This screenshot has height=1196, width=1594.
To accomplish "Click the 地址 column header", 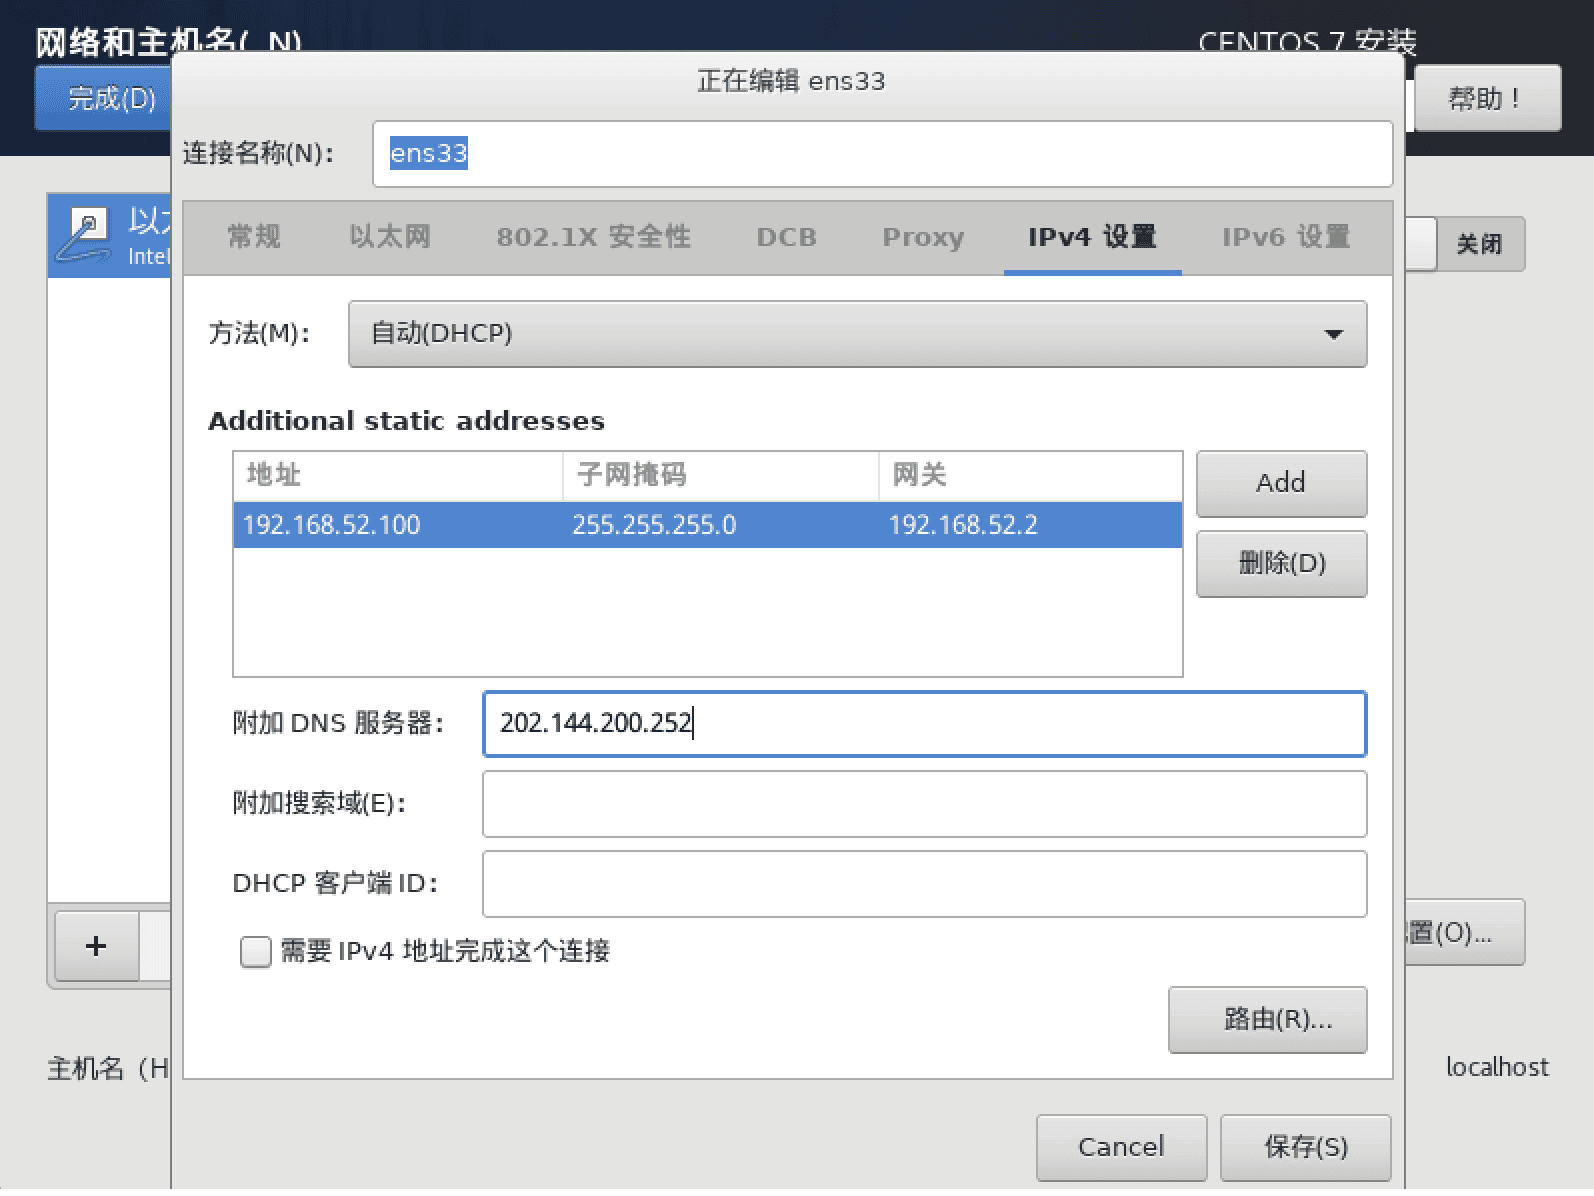I will point(398,476).
